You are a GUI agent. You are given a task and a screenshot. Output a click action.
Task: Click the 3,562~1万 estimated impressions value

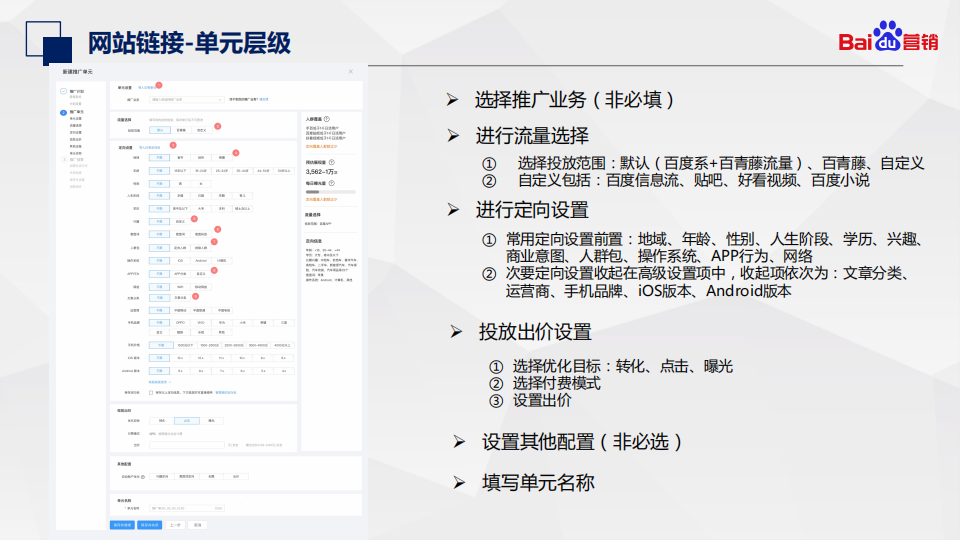tap(321, 172)
